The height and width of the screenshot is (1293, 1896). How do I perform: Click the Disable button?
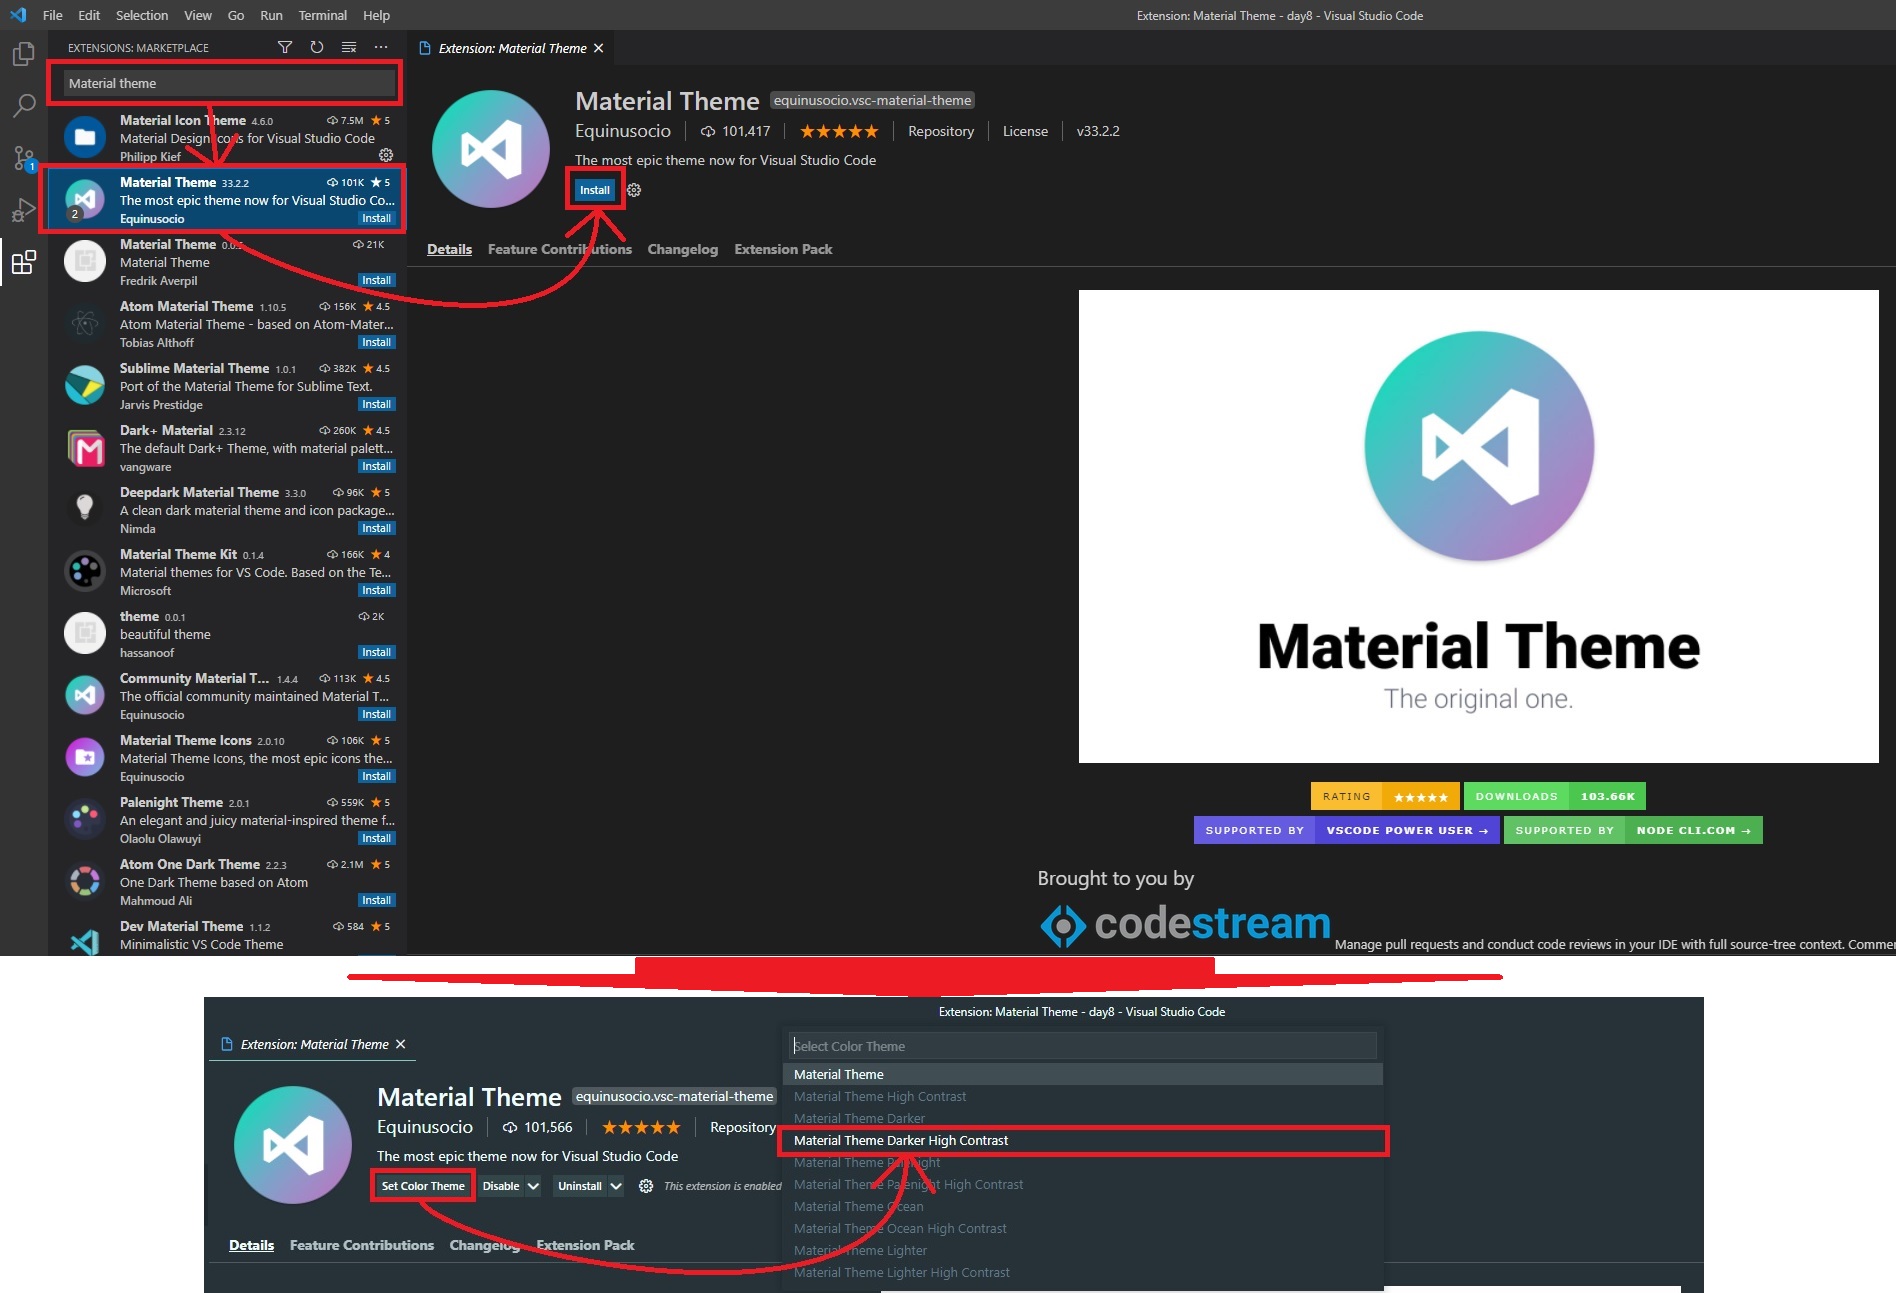pos(501,1186)
